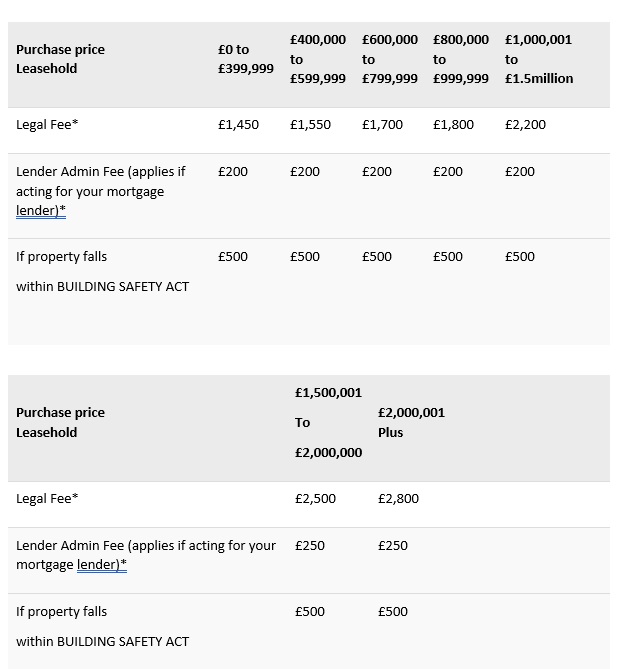Click 'Legal Fee*' label in second table
Image resolution: width=625 pixels, height=669 pixels.
pos(47,499)
